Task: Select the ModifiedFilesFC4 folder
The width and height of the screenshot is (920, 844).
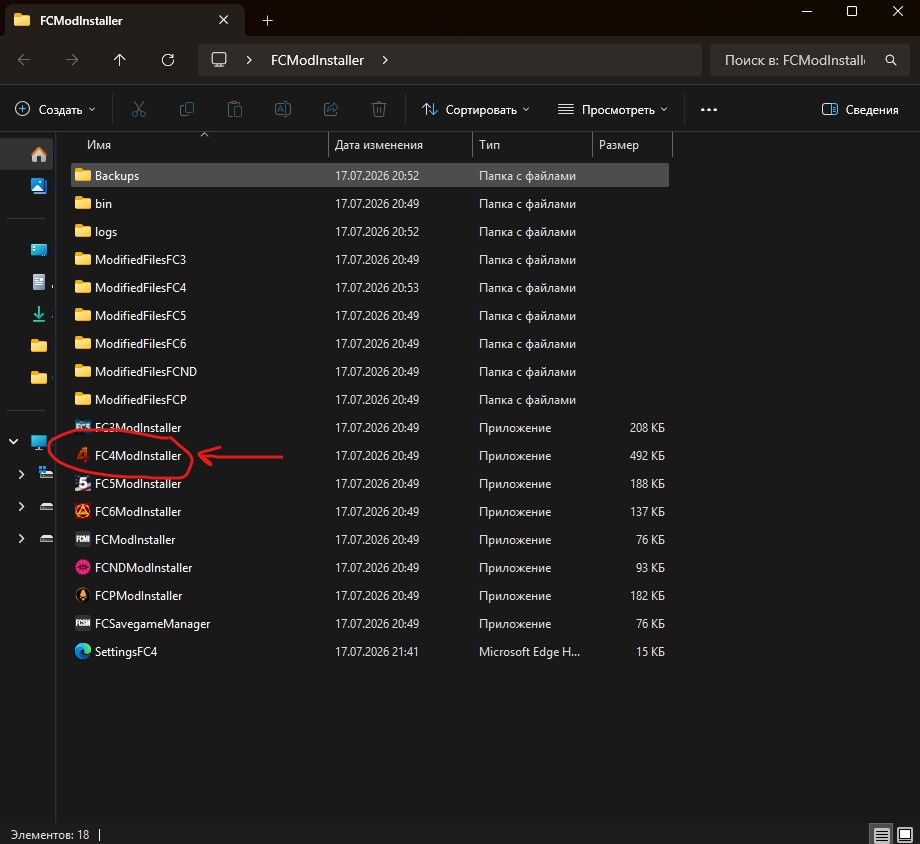Action: tap(370, 288)
